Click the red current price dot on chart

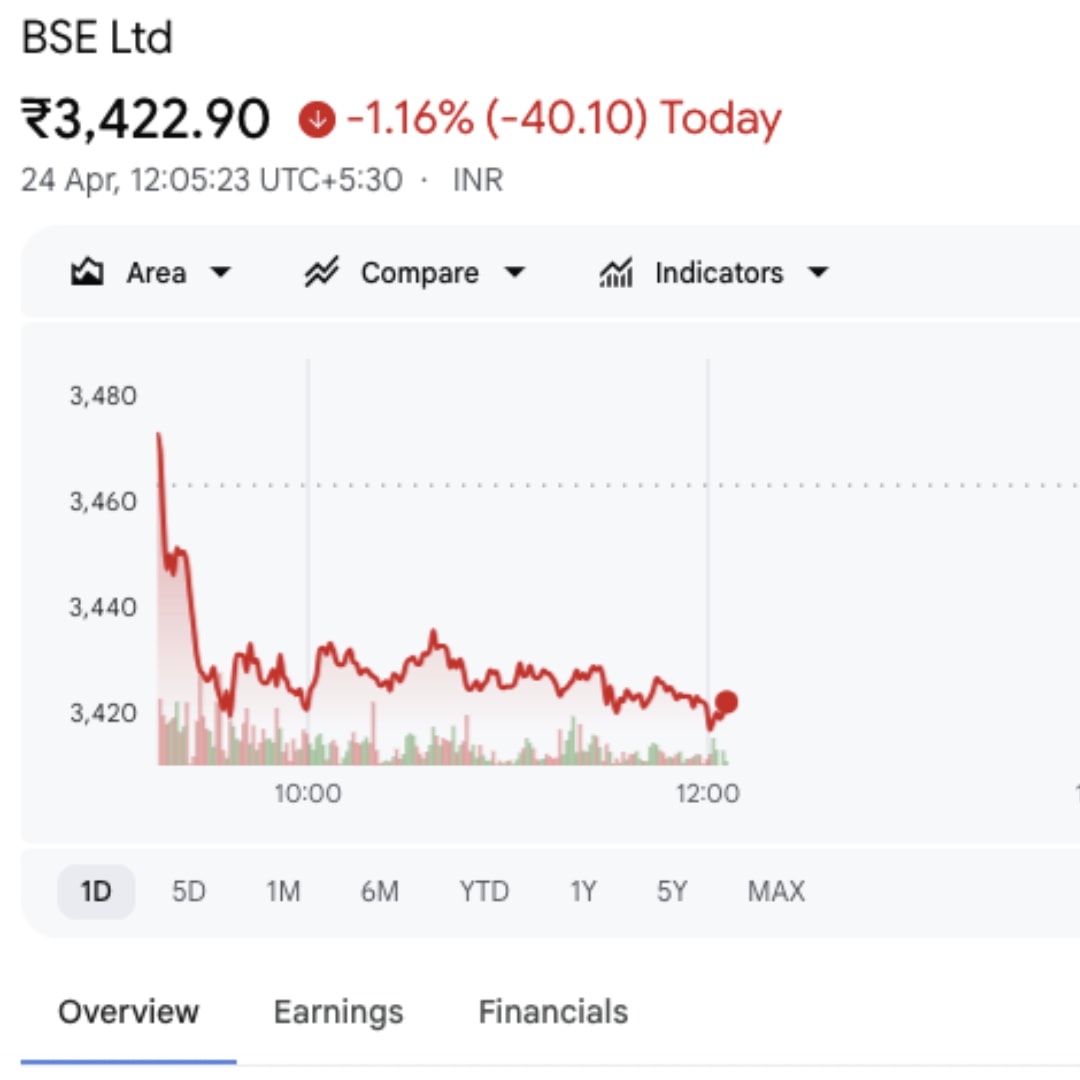click(x=727, y=702)
